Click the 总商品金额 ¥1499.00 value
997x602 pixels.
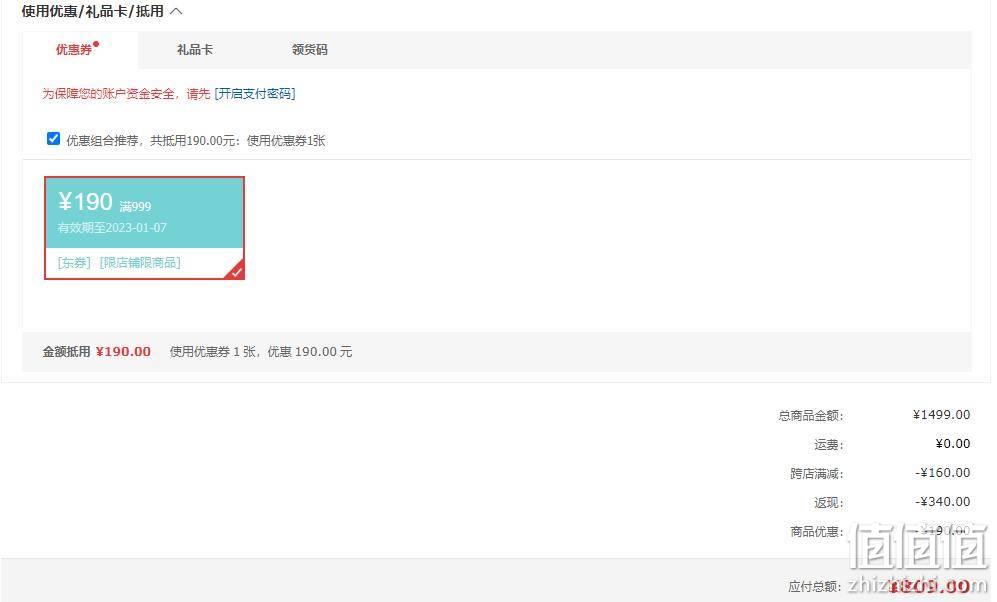942,415
